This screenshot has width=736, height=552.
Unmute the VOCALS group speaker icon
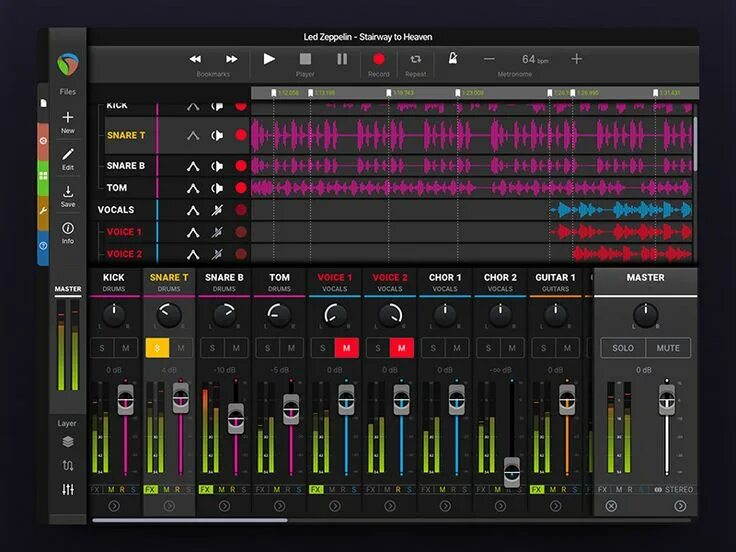(x=217, y=210)
